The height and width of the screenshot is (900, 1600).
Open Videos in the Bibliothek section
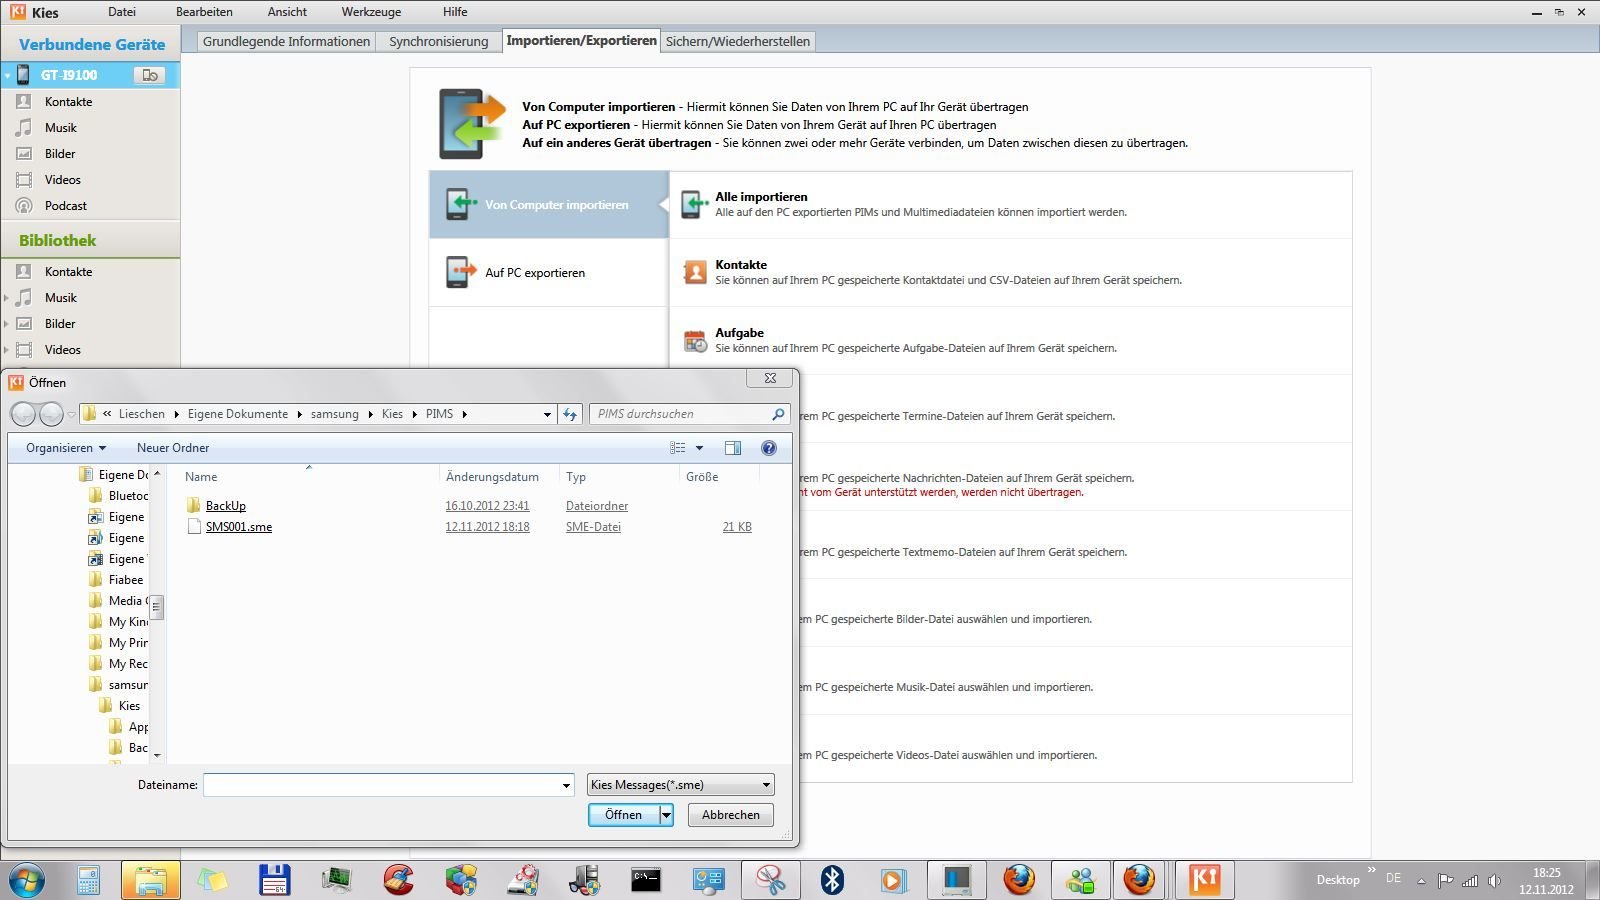pyautogui.click(x=62, y=349)
